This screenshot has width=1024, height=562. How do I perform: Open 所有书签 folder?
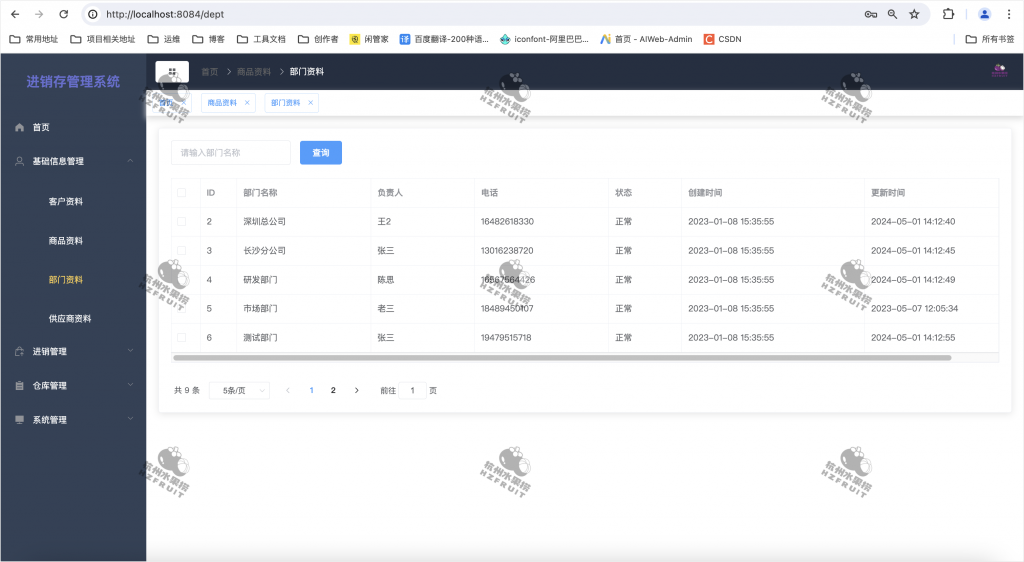990,39
